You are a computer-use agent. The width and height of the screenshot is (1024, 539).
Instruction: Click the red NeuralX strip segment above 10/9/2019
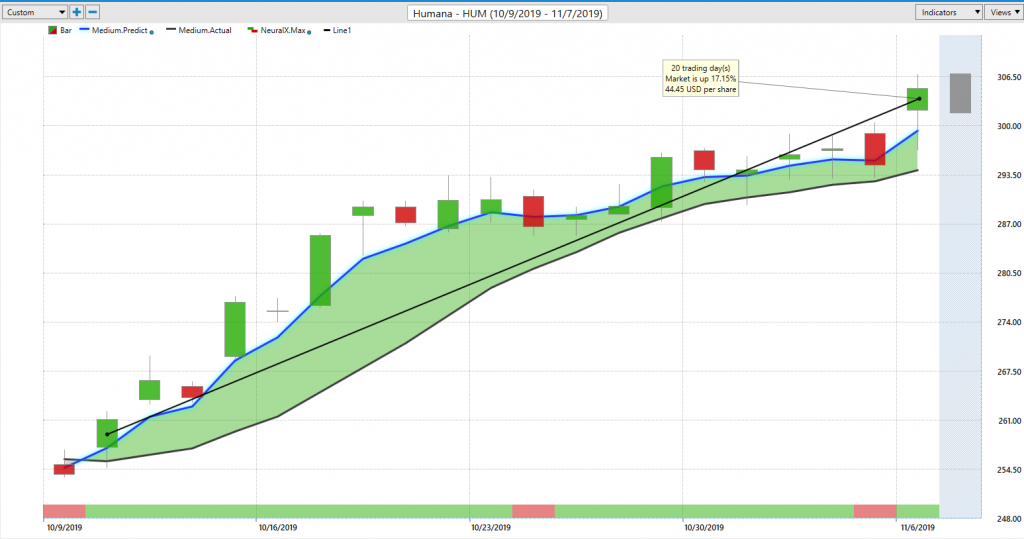click(x=64, y=511)
